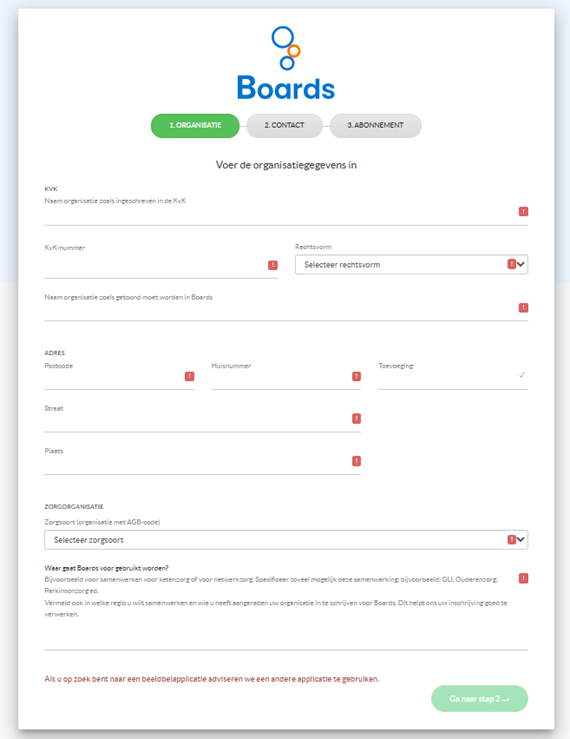
Task: Select the 1. ORGANISATIE step tab
Action: (x=195, y=125)
